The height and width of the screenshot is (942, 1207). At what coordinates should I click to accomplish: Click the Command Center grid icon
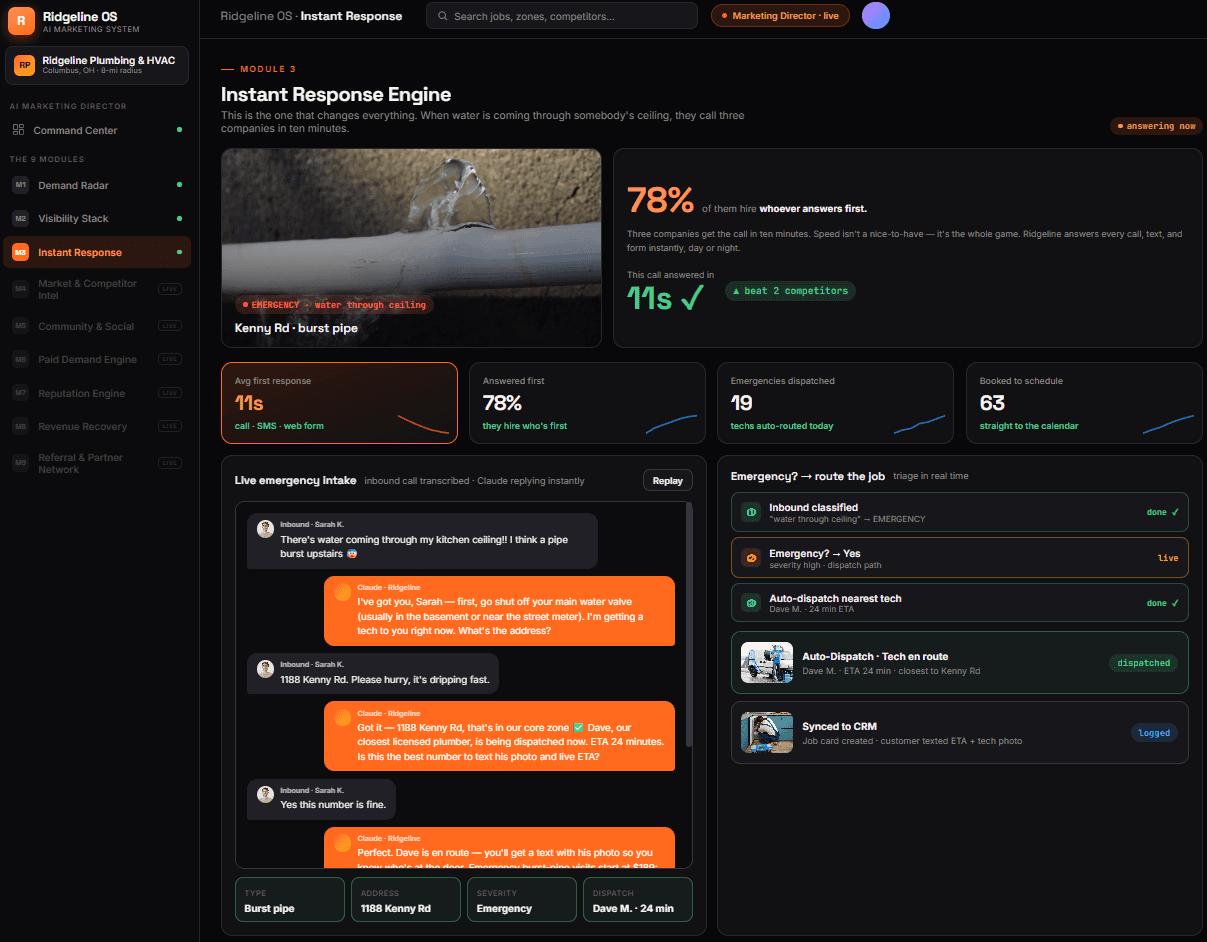(18, 130)
